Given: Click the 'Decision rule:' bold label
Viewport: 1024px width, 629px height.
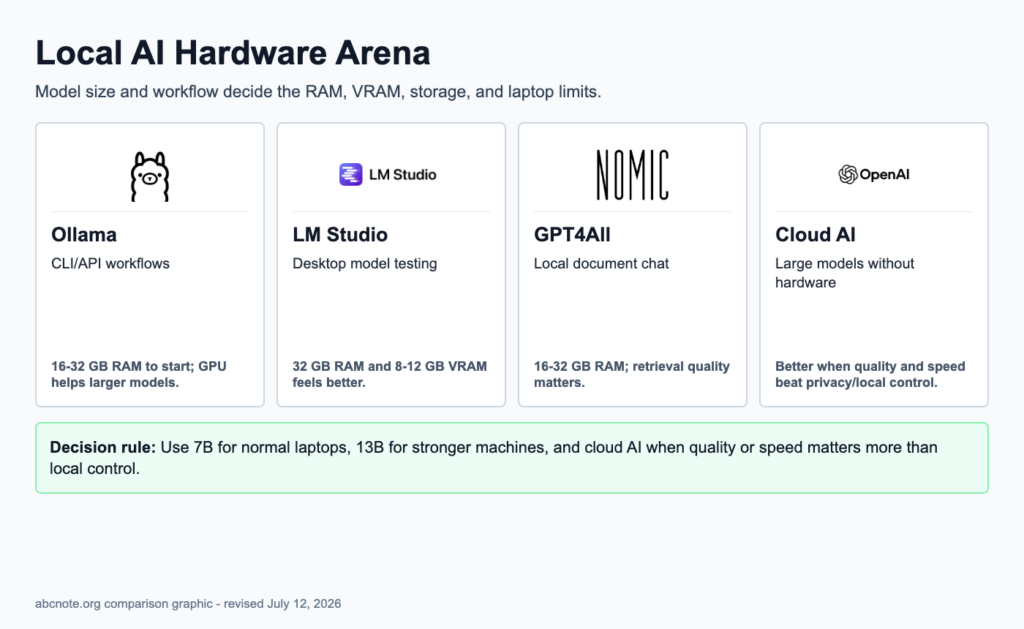Looking at the screenshot, I should 103,447.
